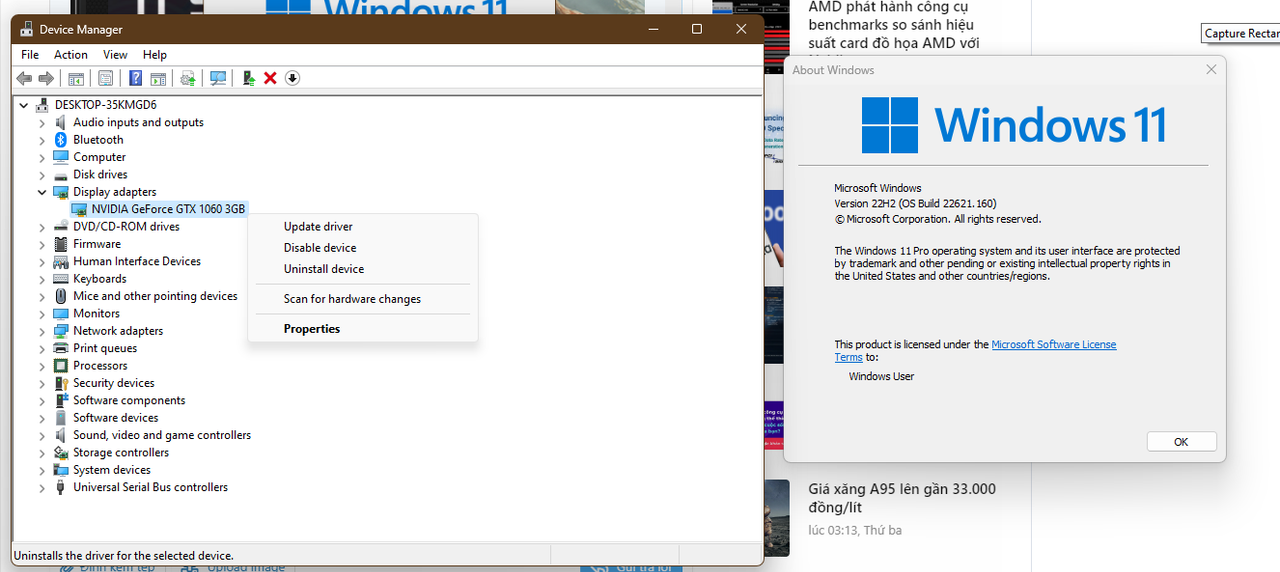This screenshot has height=572, width=1280.
Task: Click status bar text 'Uninstalls the driver'
Action: [x=123, y=556]
